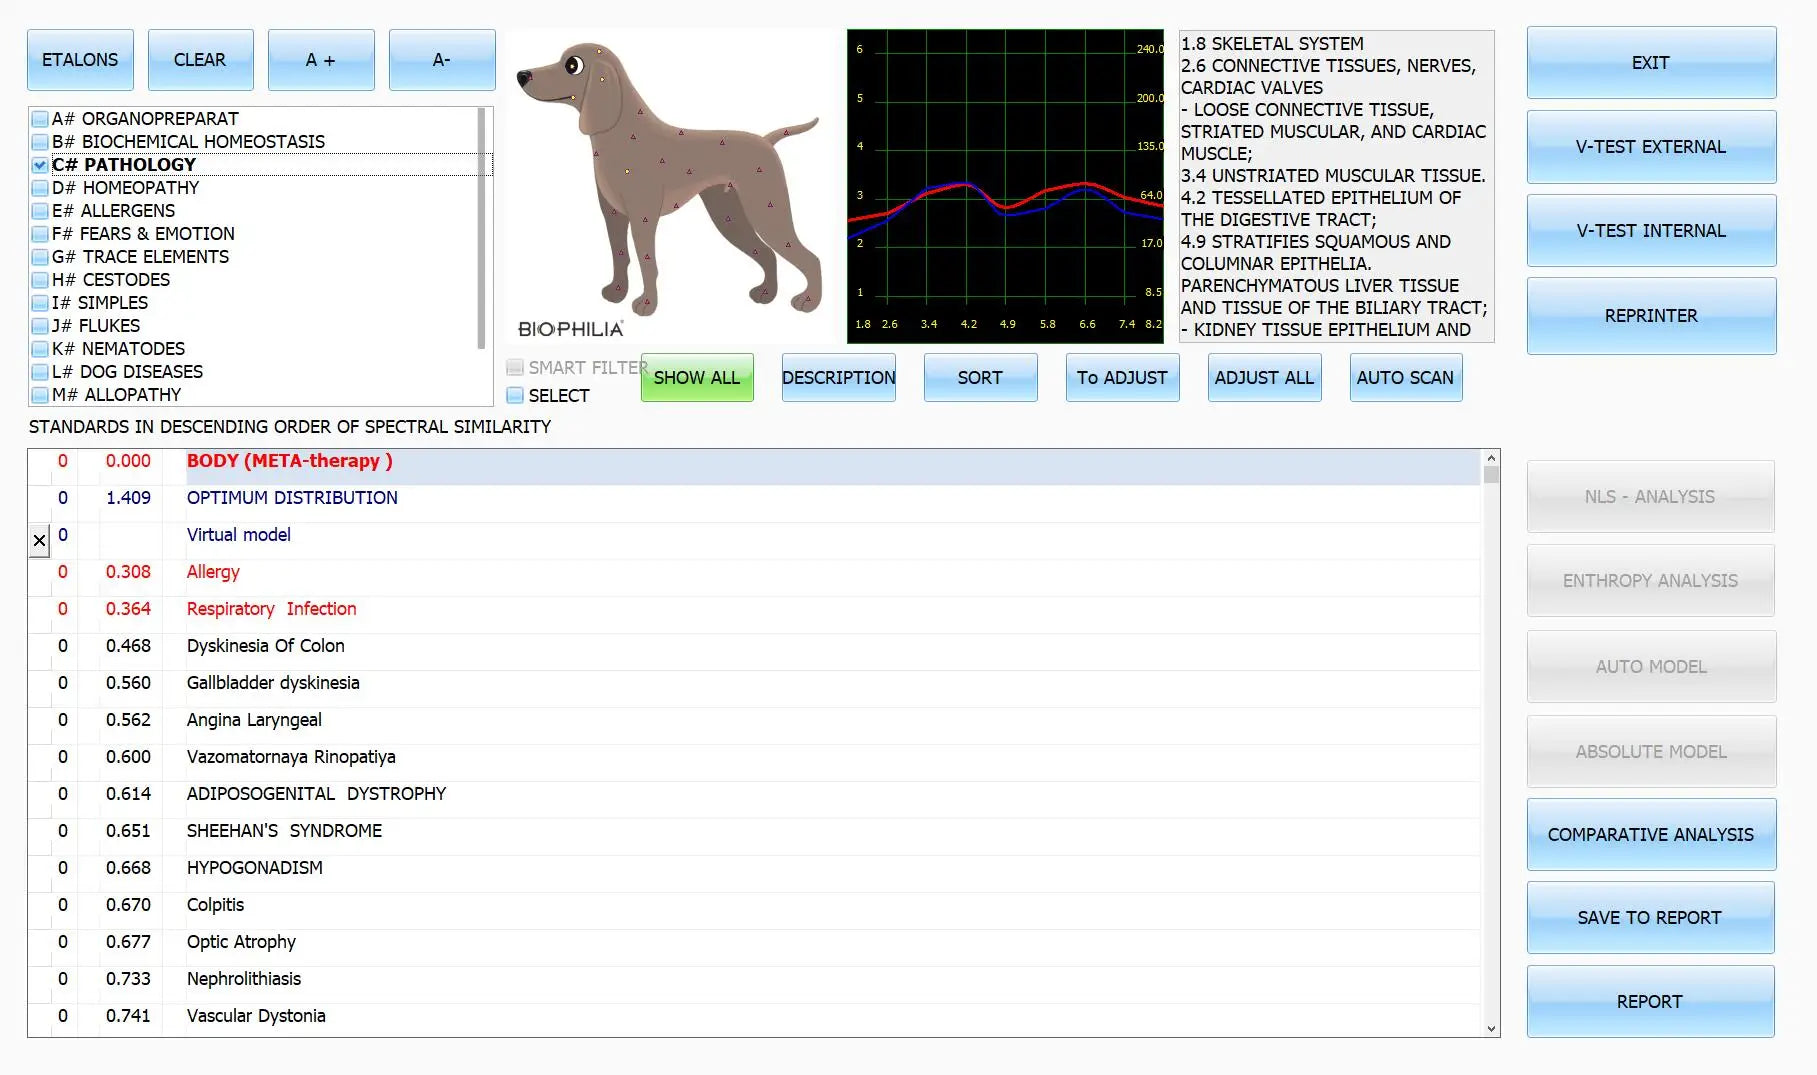Decrease font size with A- button
This screenshot has width=1817, height=1075.
441,60
